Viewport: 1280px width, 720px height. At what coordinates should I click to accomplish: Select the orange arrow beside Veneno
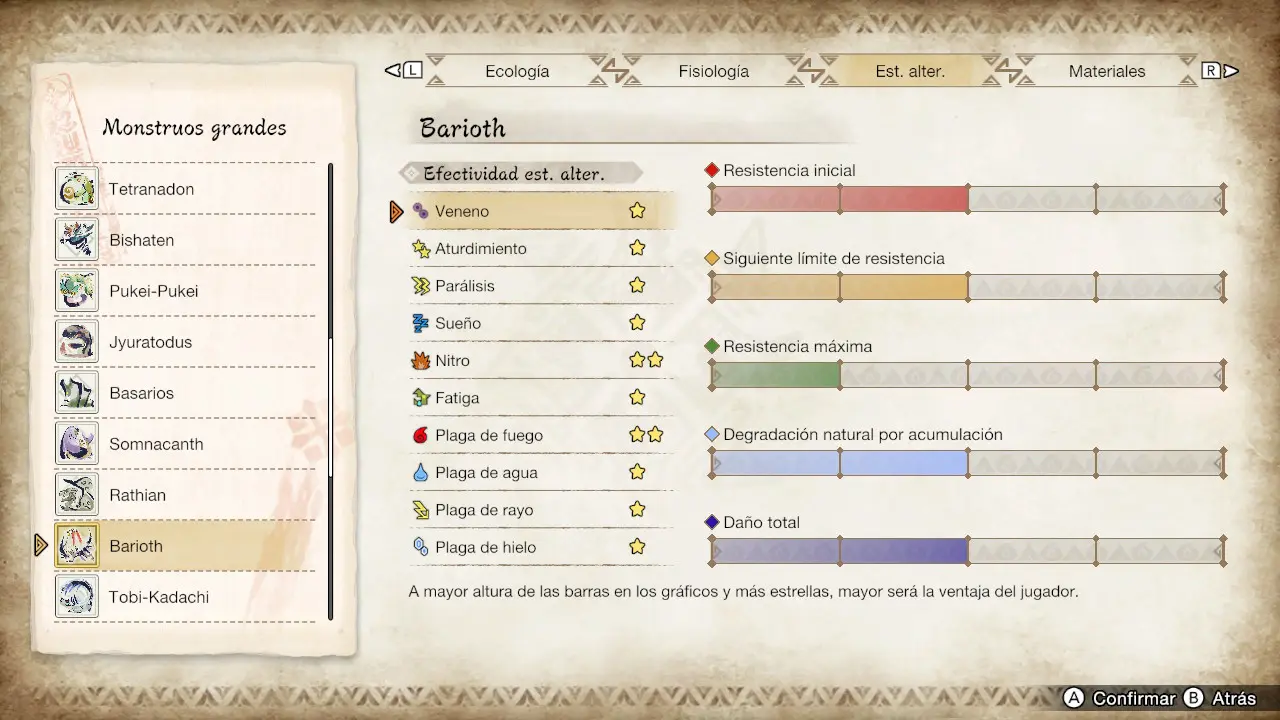coord(397,211)
